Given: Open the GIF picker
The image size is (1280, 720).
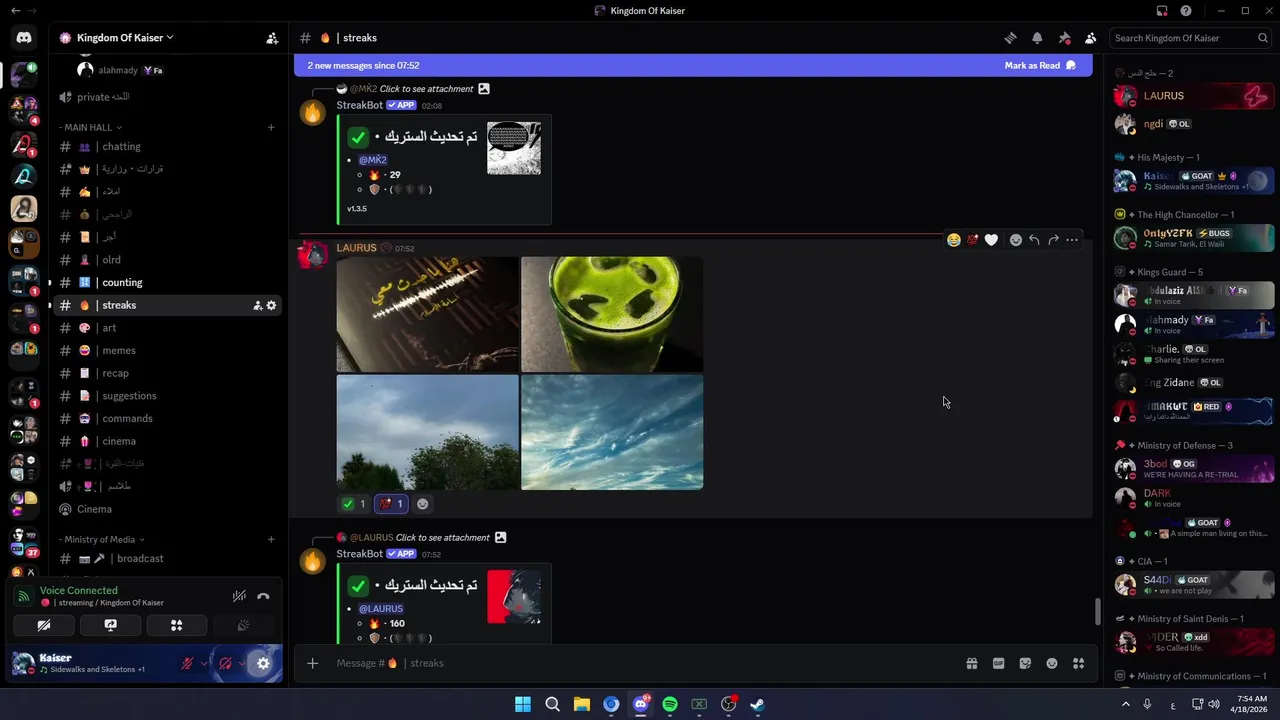Looking at the screenshot, I should tap(998, 663).
